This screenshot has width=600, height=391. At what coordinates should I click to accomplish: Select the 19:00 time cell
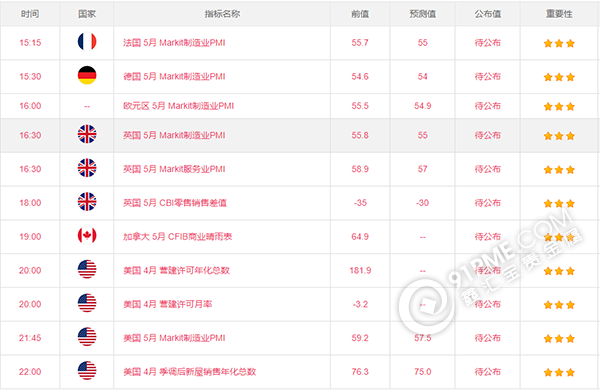coord(30,236)
